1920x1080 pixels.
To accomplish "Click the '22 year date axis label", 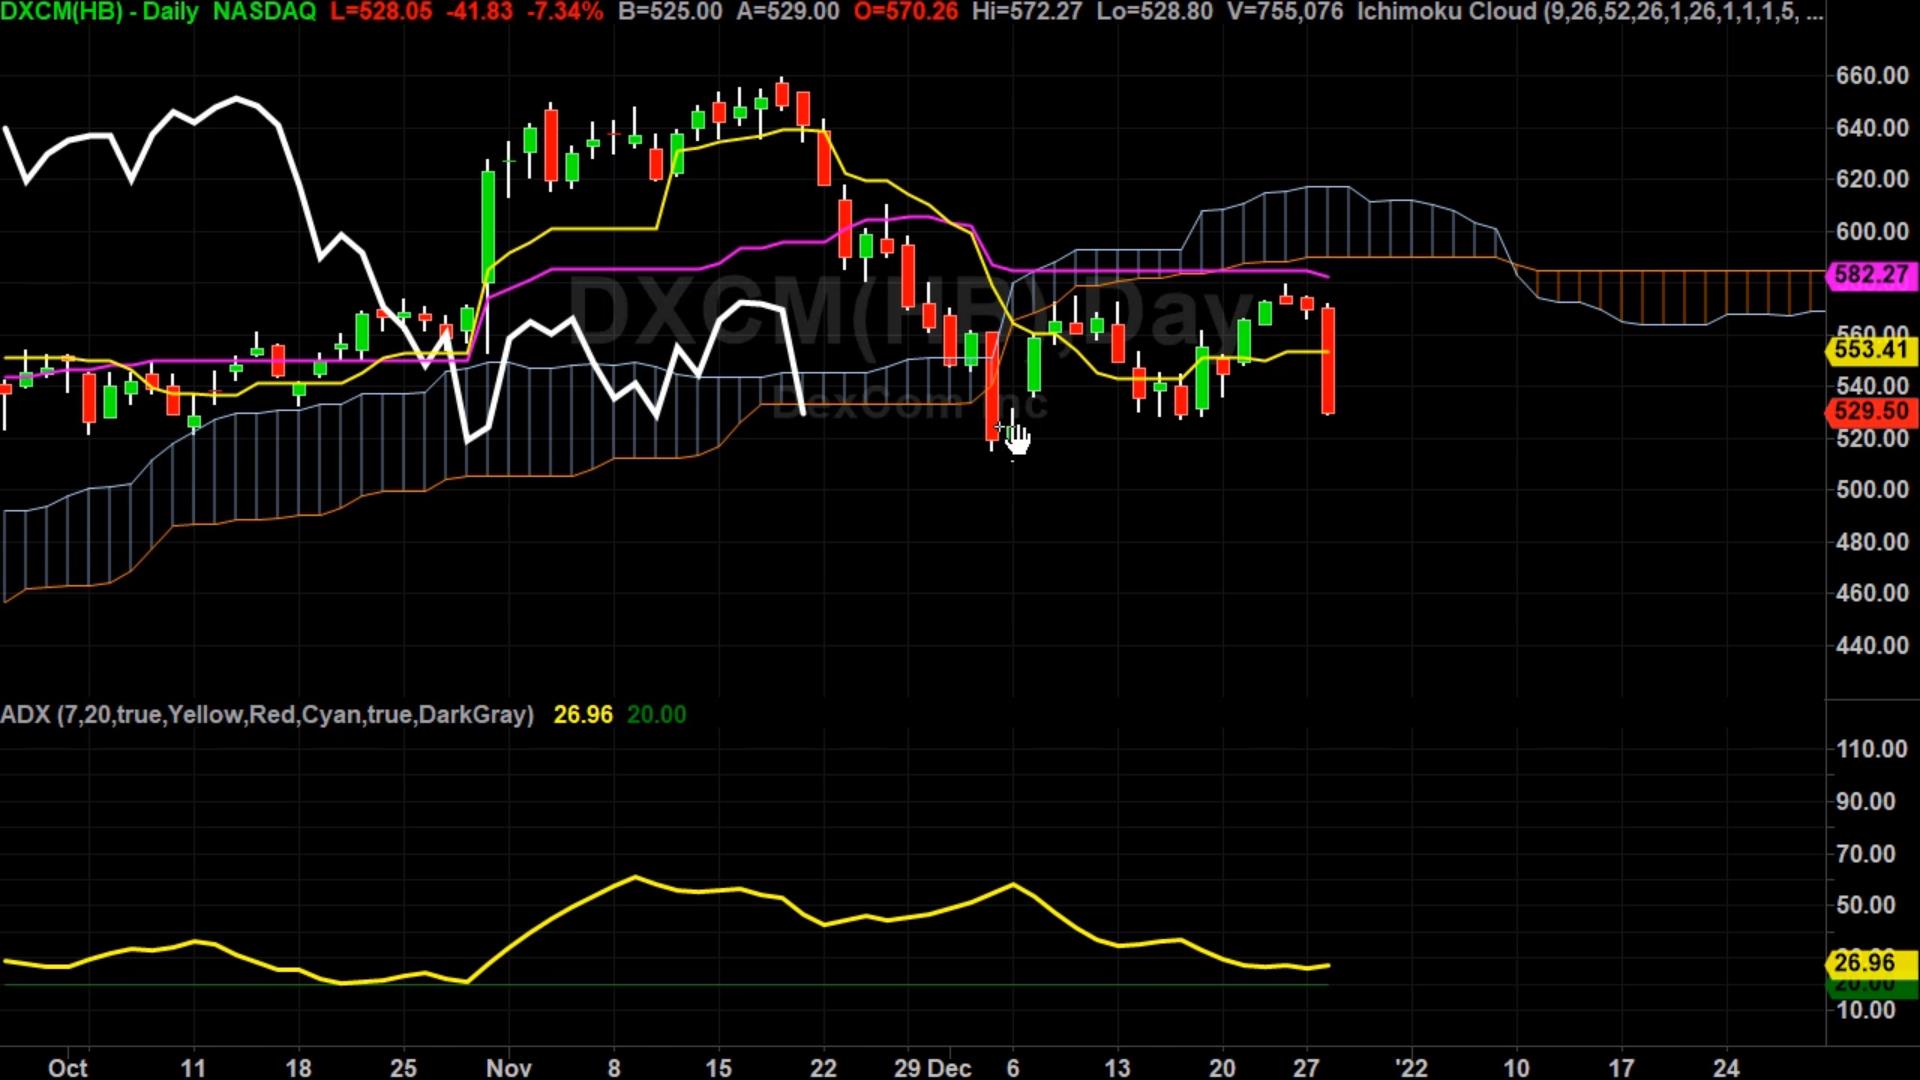I will 1412,1067.
